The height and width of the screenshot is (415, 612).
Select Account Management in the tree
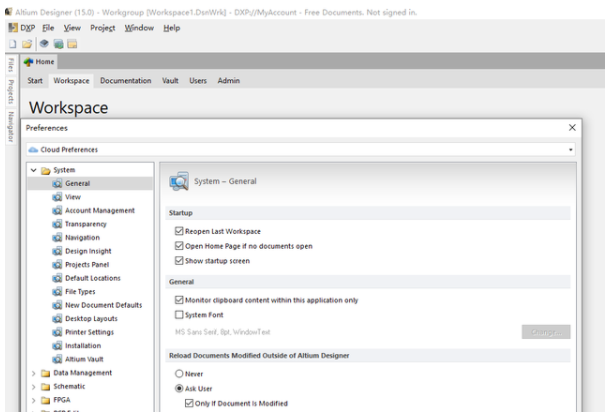point(100,211)
